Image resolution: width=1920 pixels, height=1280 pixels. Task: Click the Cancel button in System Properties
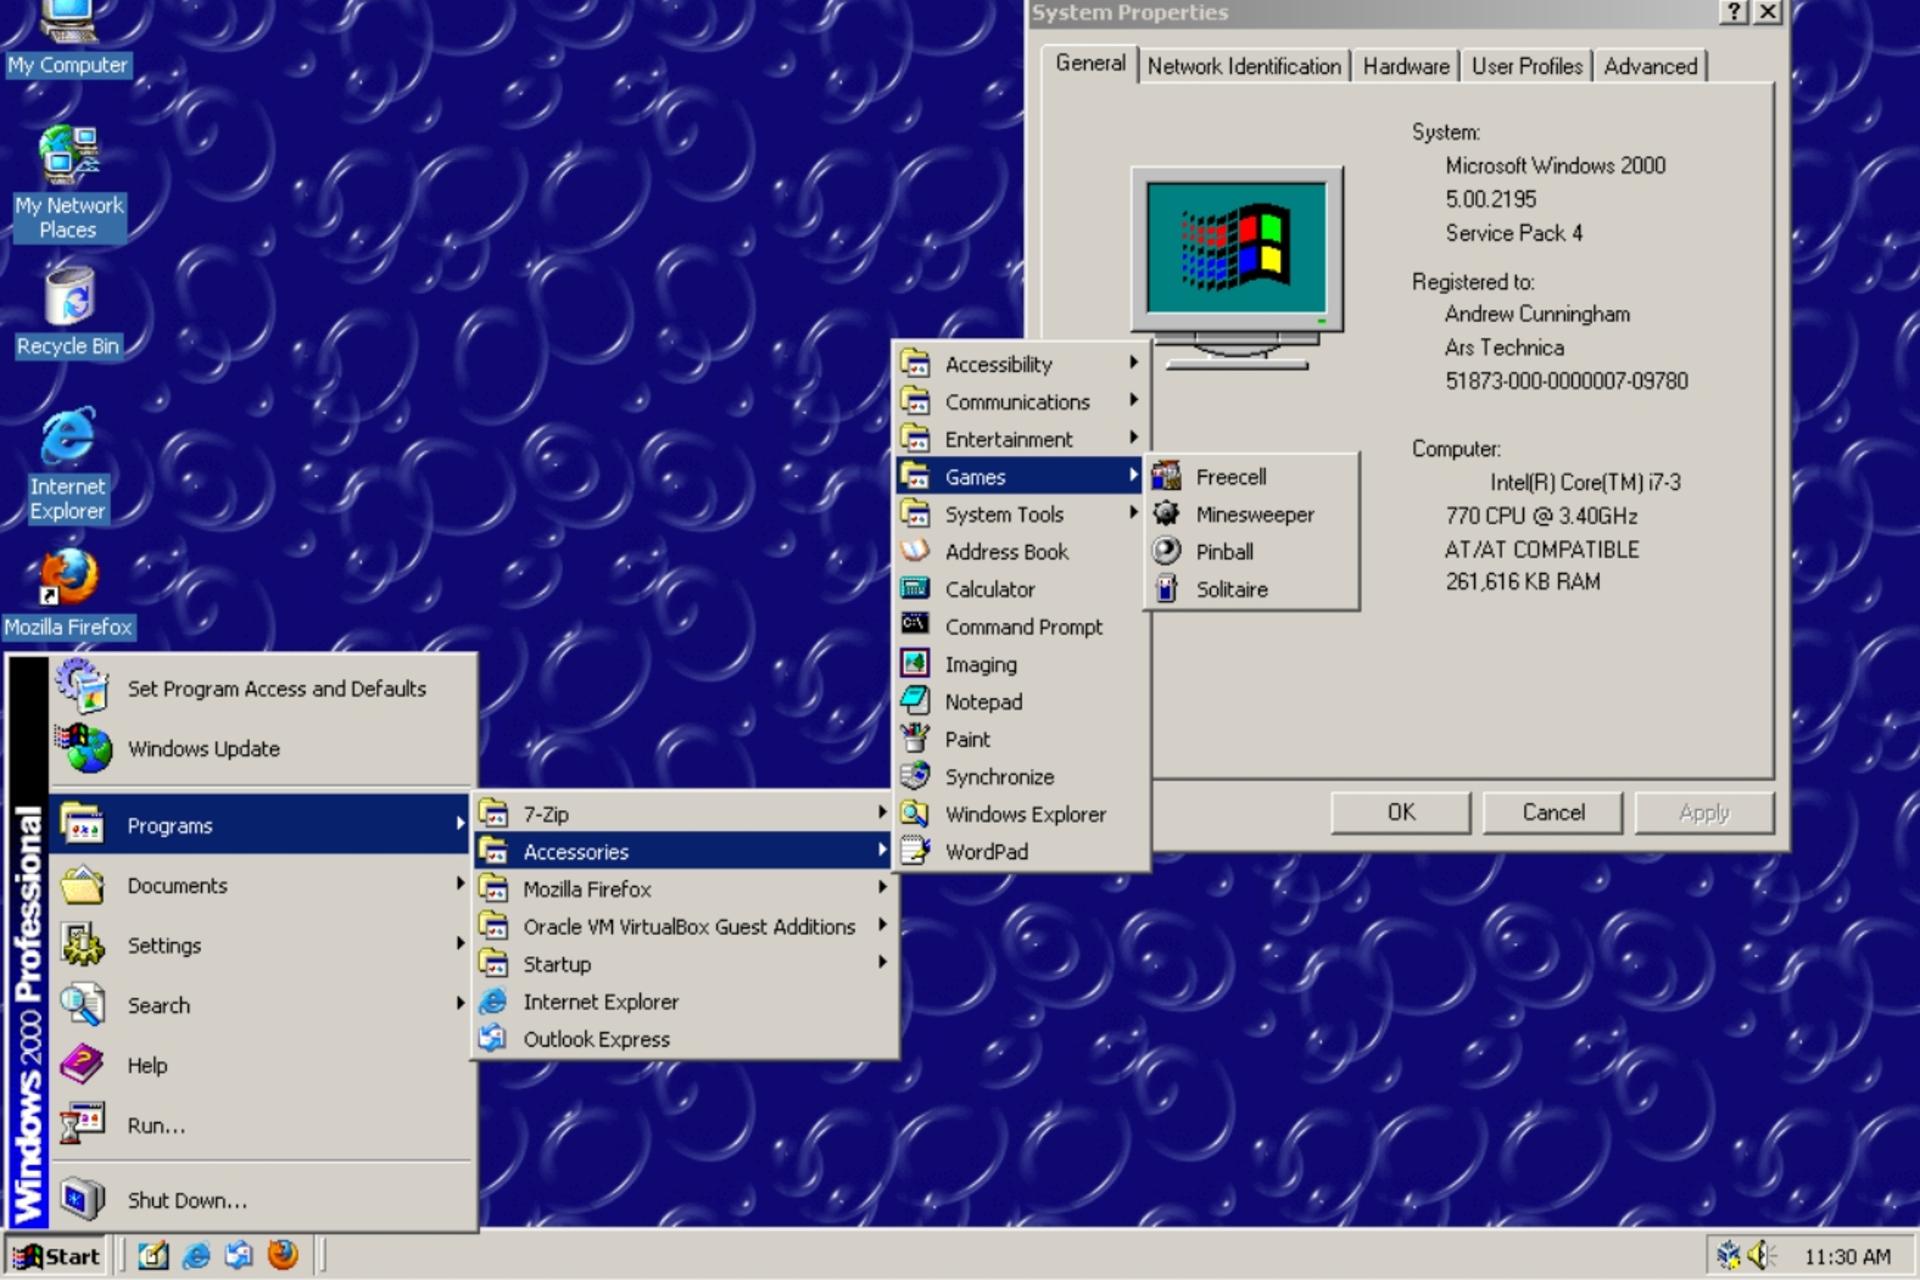point(1553,812)
